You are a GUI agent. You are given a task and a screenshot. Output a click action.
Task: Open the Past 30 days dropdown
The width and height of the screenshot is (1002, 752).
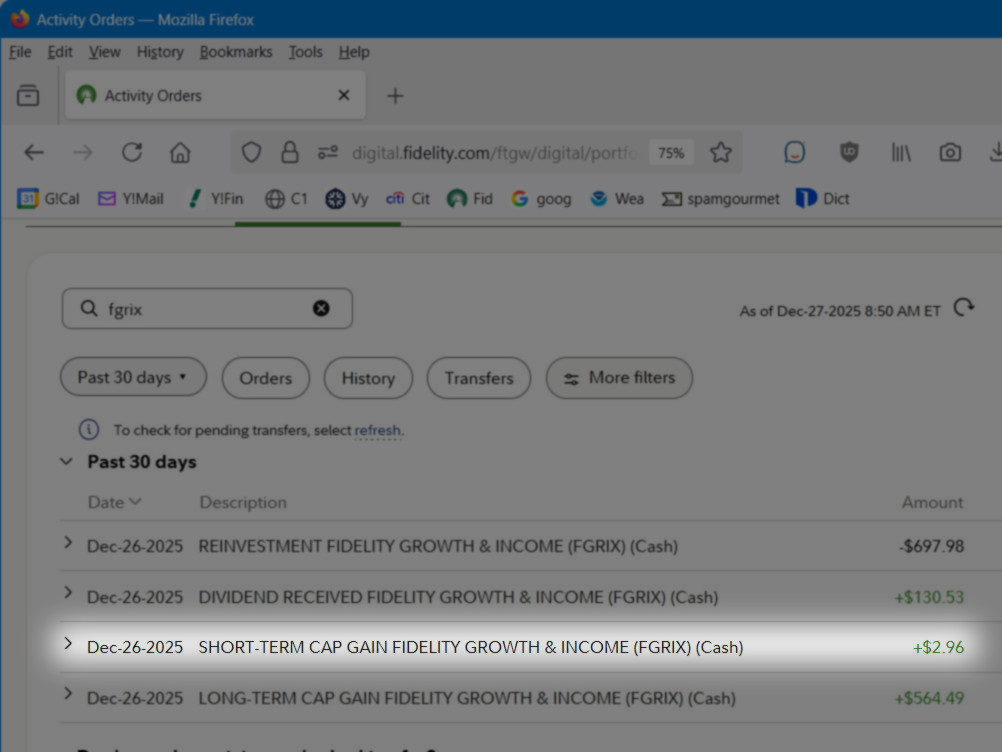133,377
